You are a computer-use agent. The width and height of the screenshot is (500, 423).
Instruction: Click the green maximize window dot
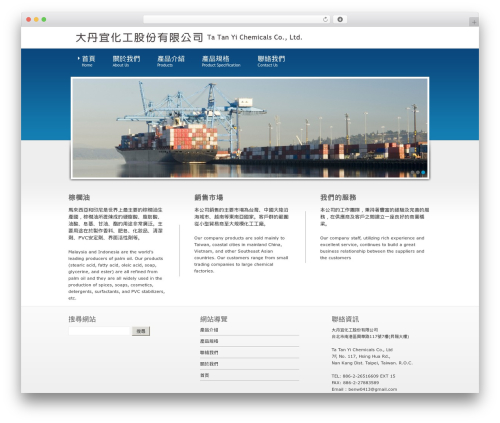click(44, 19)
